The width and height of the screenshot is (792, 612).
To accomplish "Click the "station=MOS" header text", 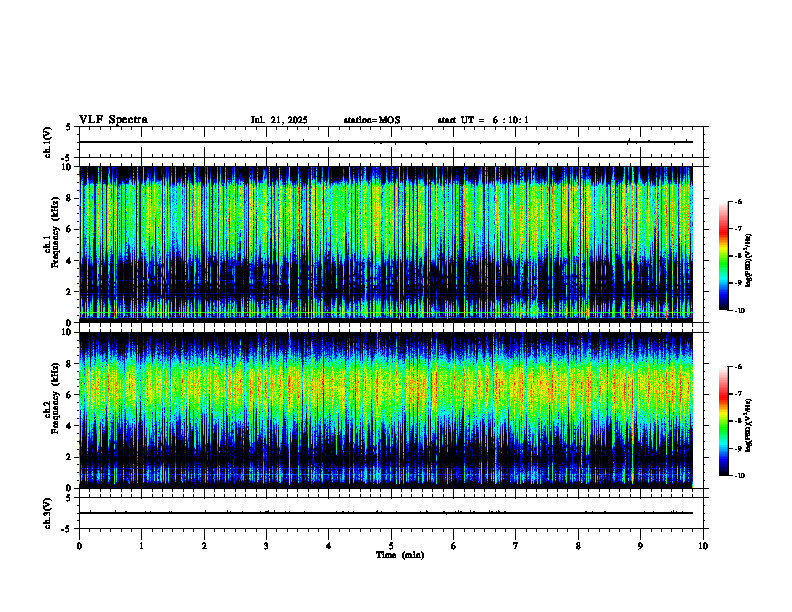I will click(x=372, y=120).
